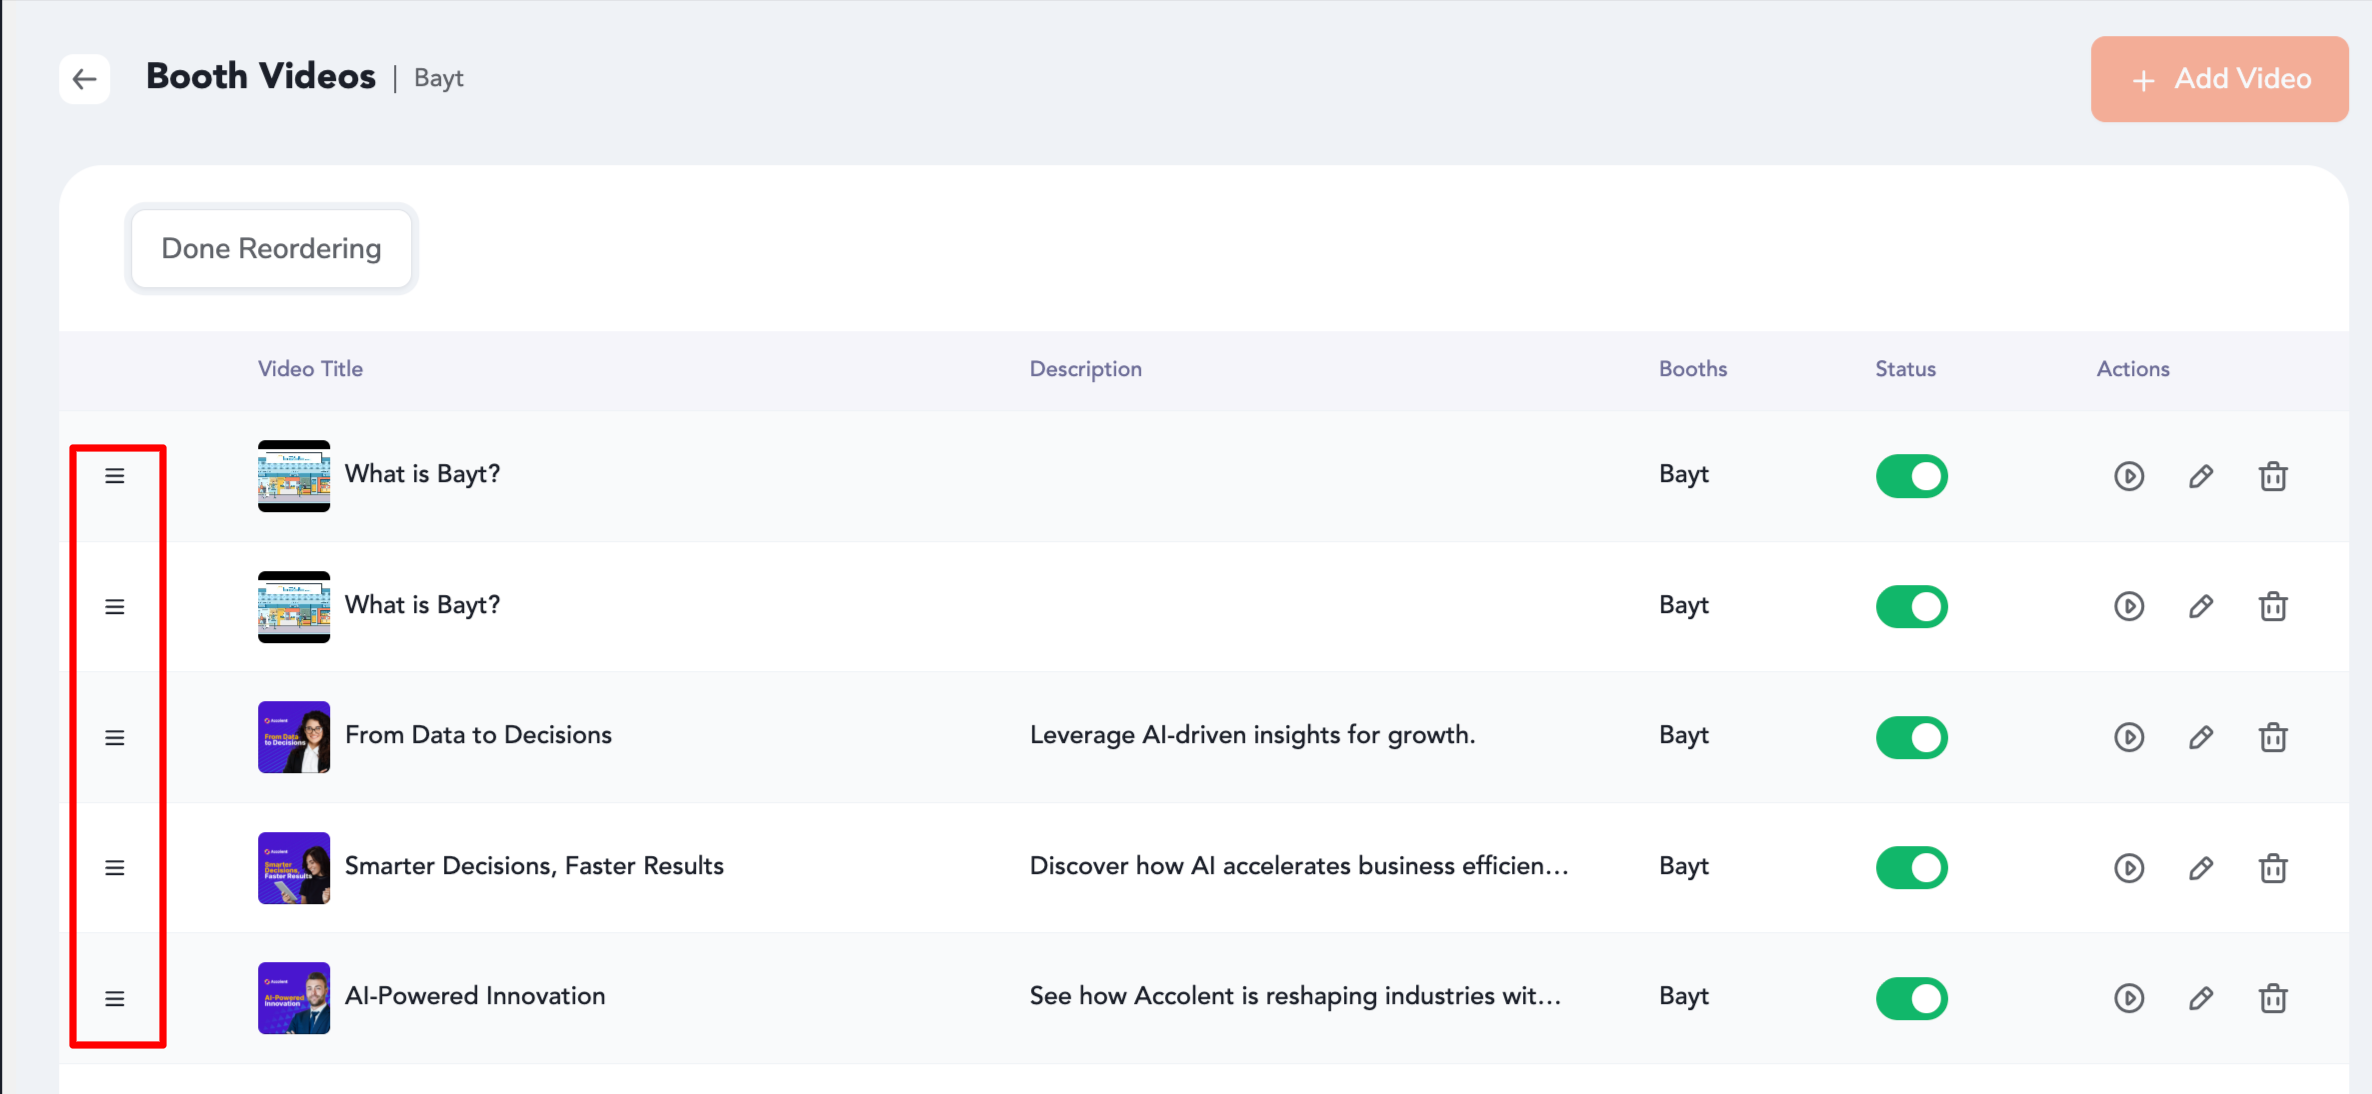Play the second What is Bayt? video
The width and height of the screenshot is (2372, 1094).
tap(2129, 606)
